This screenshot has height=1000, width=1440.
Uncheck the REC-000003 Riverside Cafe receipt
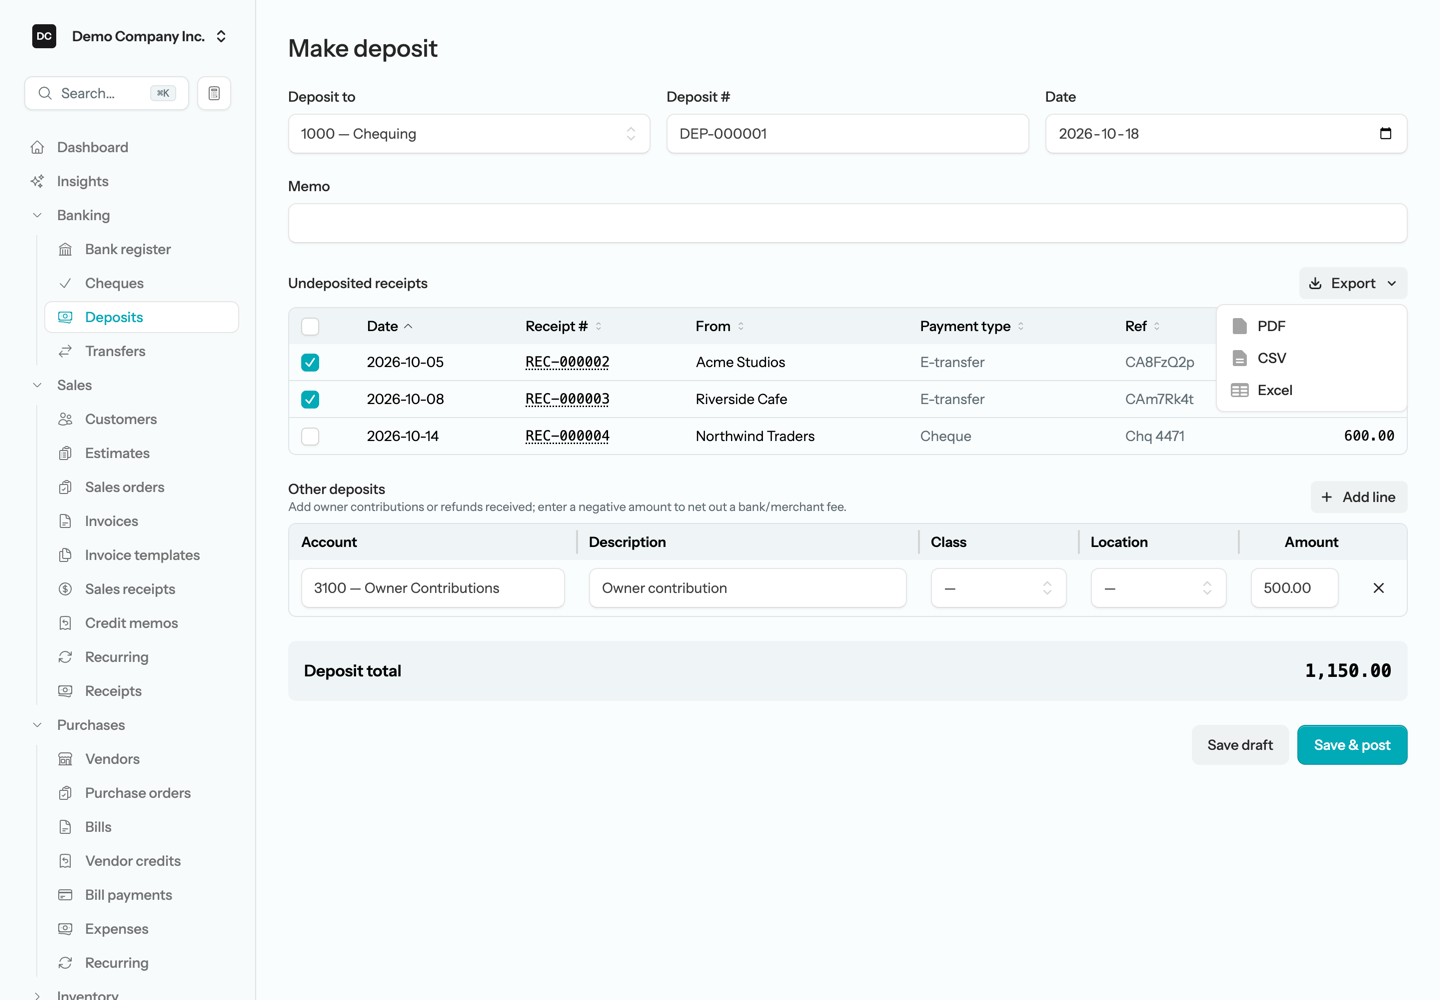tap(310, 399)
